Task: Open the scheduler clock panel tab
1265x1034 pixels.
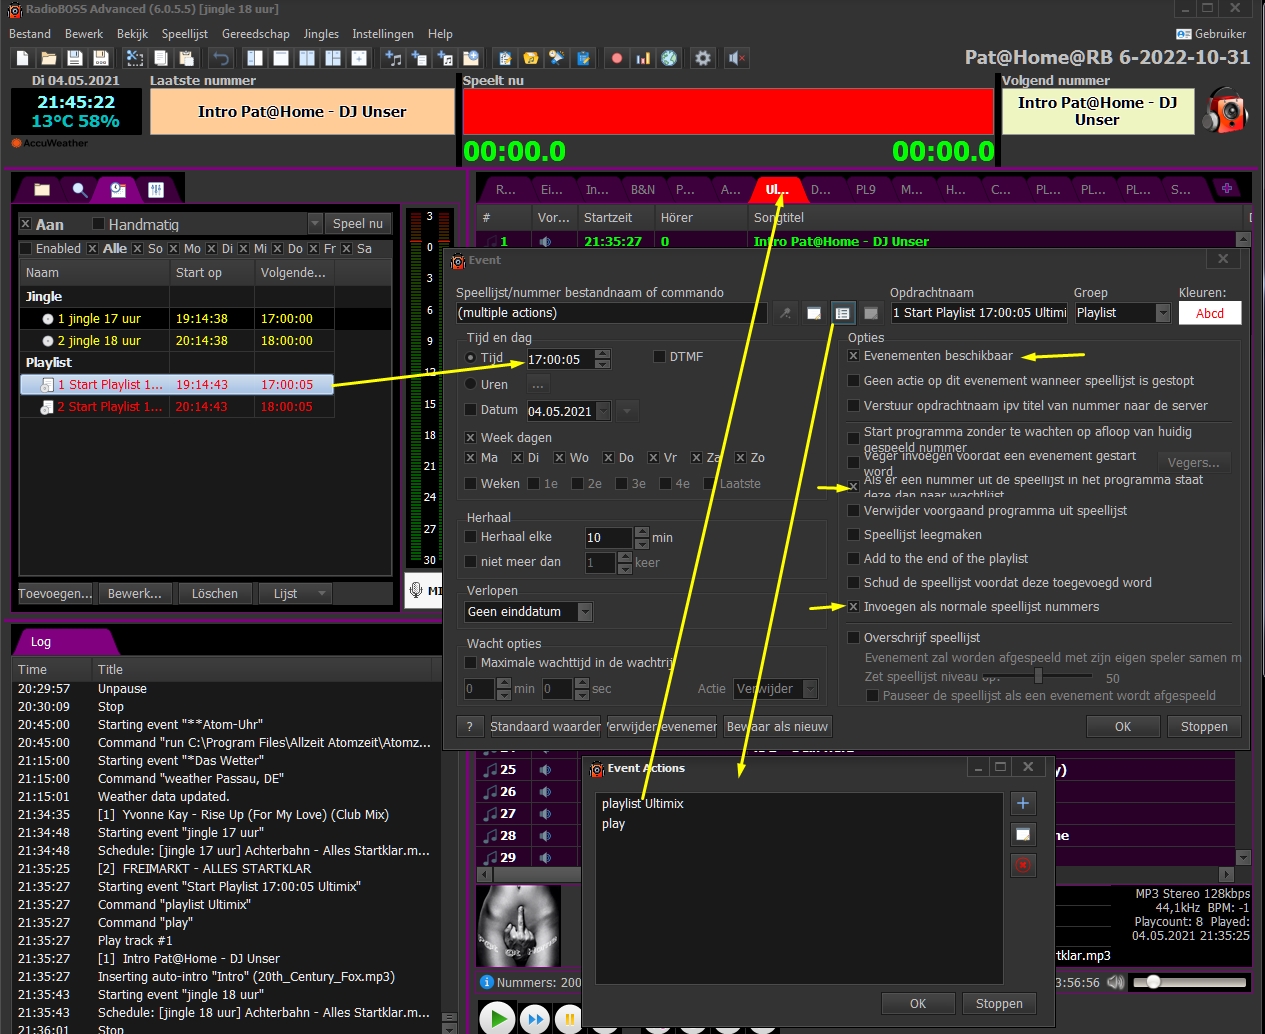Action: pos(117,189)
